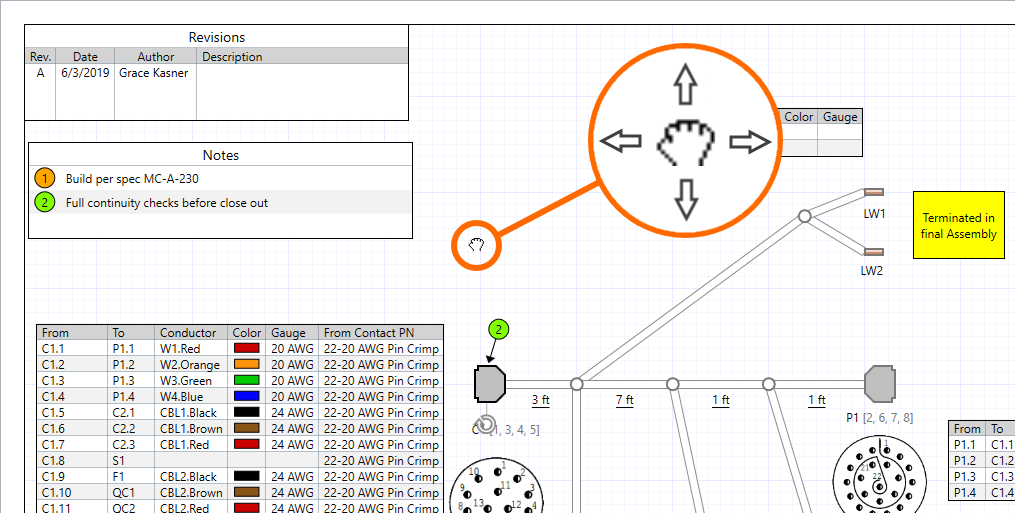1015x513 pixels.
Task: Click the red swatch in the C1.7 row
Action: coord(247,444)
